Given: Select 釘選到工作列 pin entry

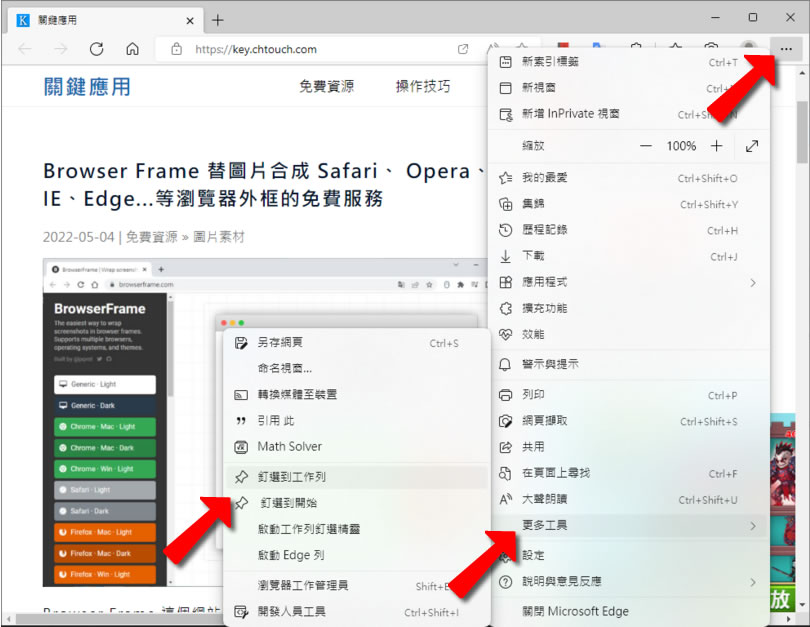Looking at the screenshot, I should [356, 477].
